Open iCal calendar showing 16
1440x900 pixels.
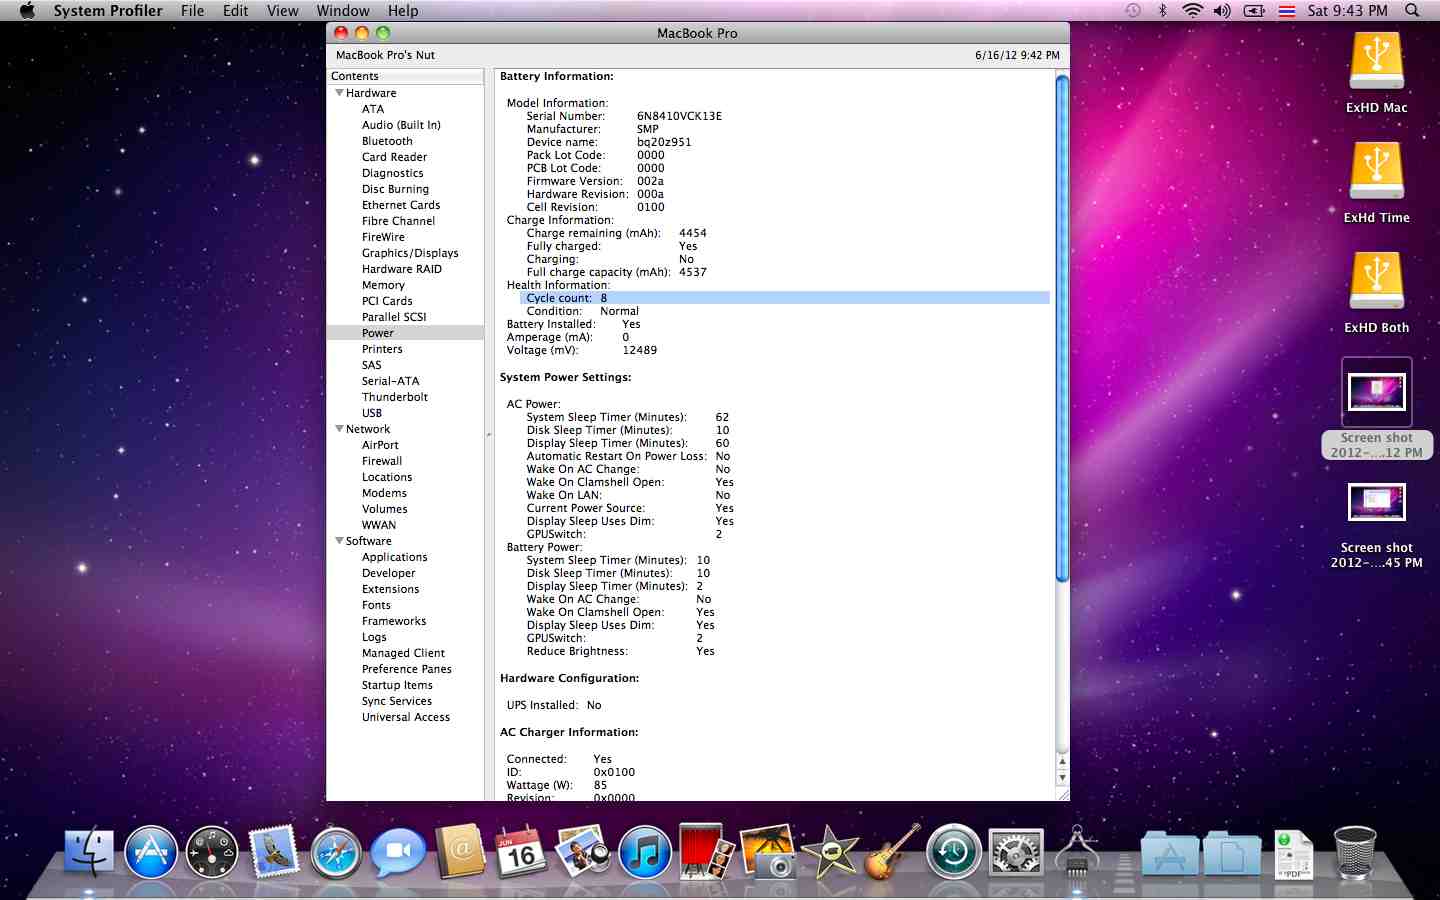(521, 851)
